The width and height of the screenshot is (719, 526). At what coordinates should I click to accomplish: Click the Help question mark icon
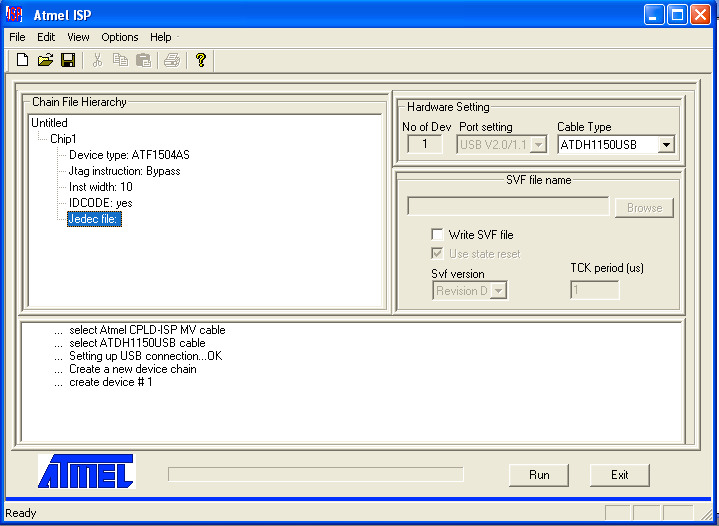pos(200,61)
